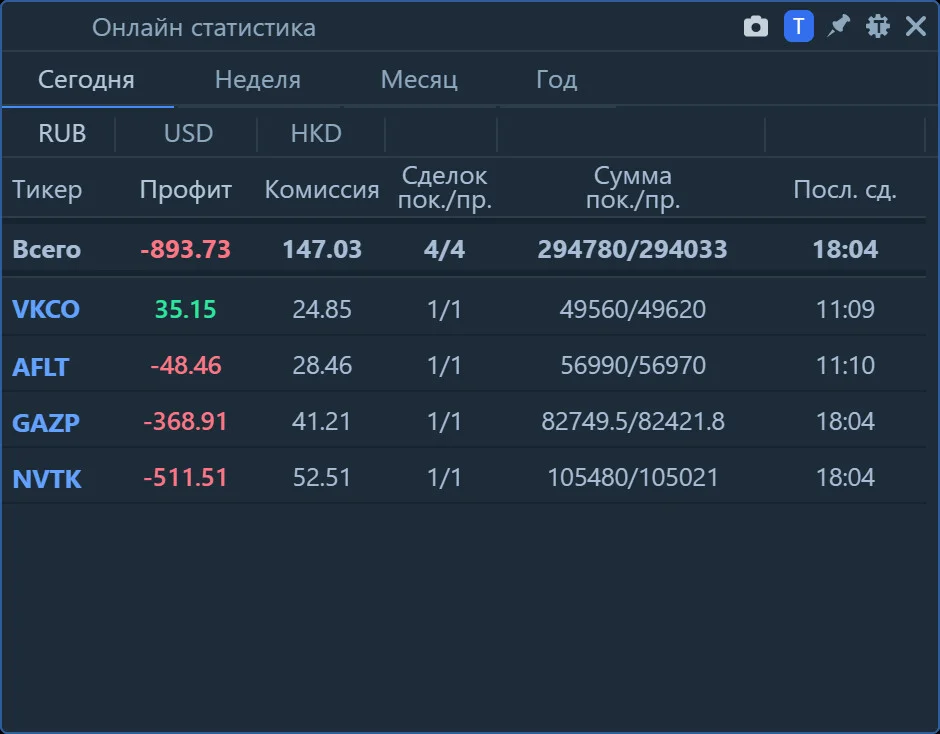
Task: Click GAZP profit value -368.91
Action: 185,421
